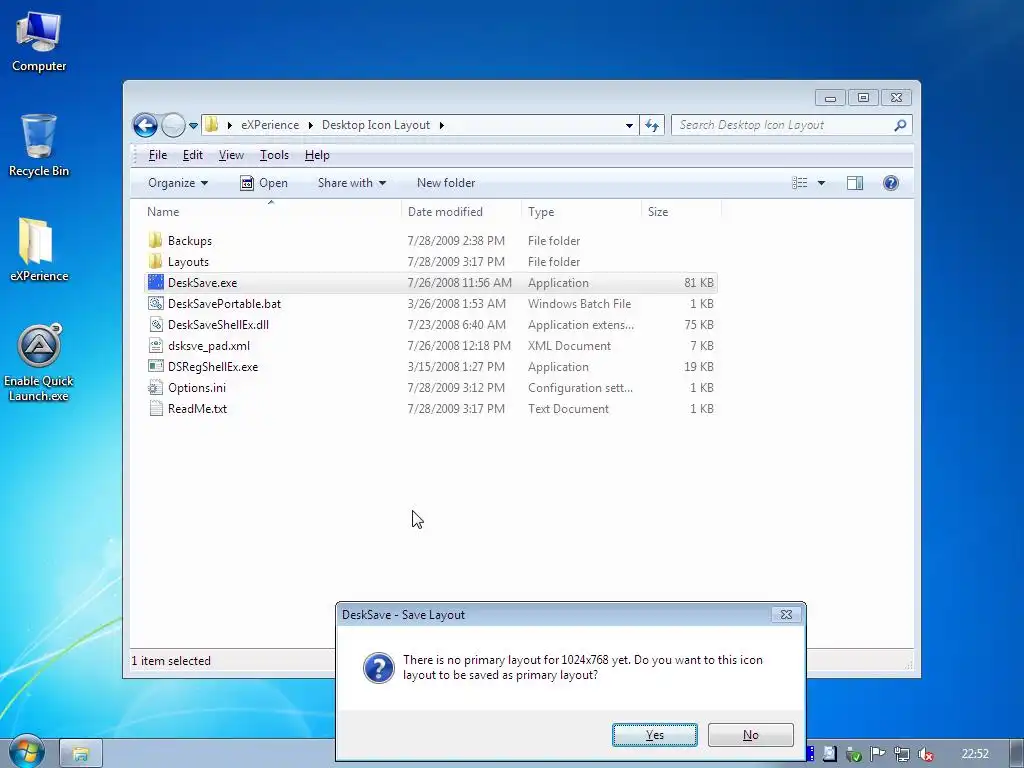This screenshot has height=768, width=1024.
Task: Open recent pages dropdown beside navigation arrows
Action: coord(193,125)
